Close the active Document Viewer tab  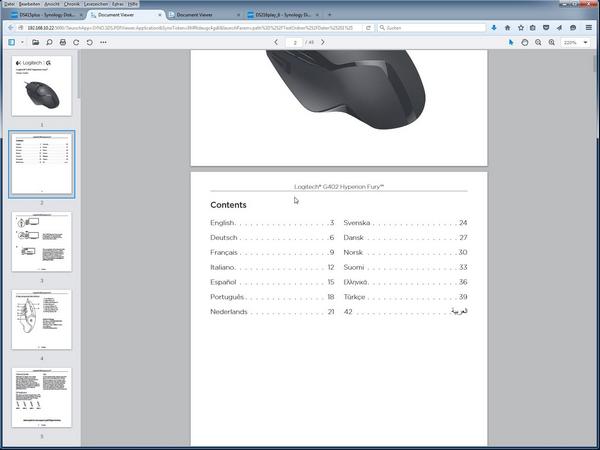point(160,15)
